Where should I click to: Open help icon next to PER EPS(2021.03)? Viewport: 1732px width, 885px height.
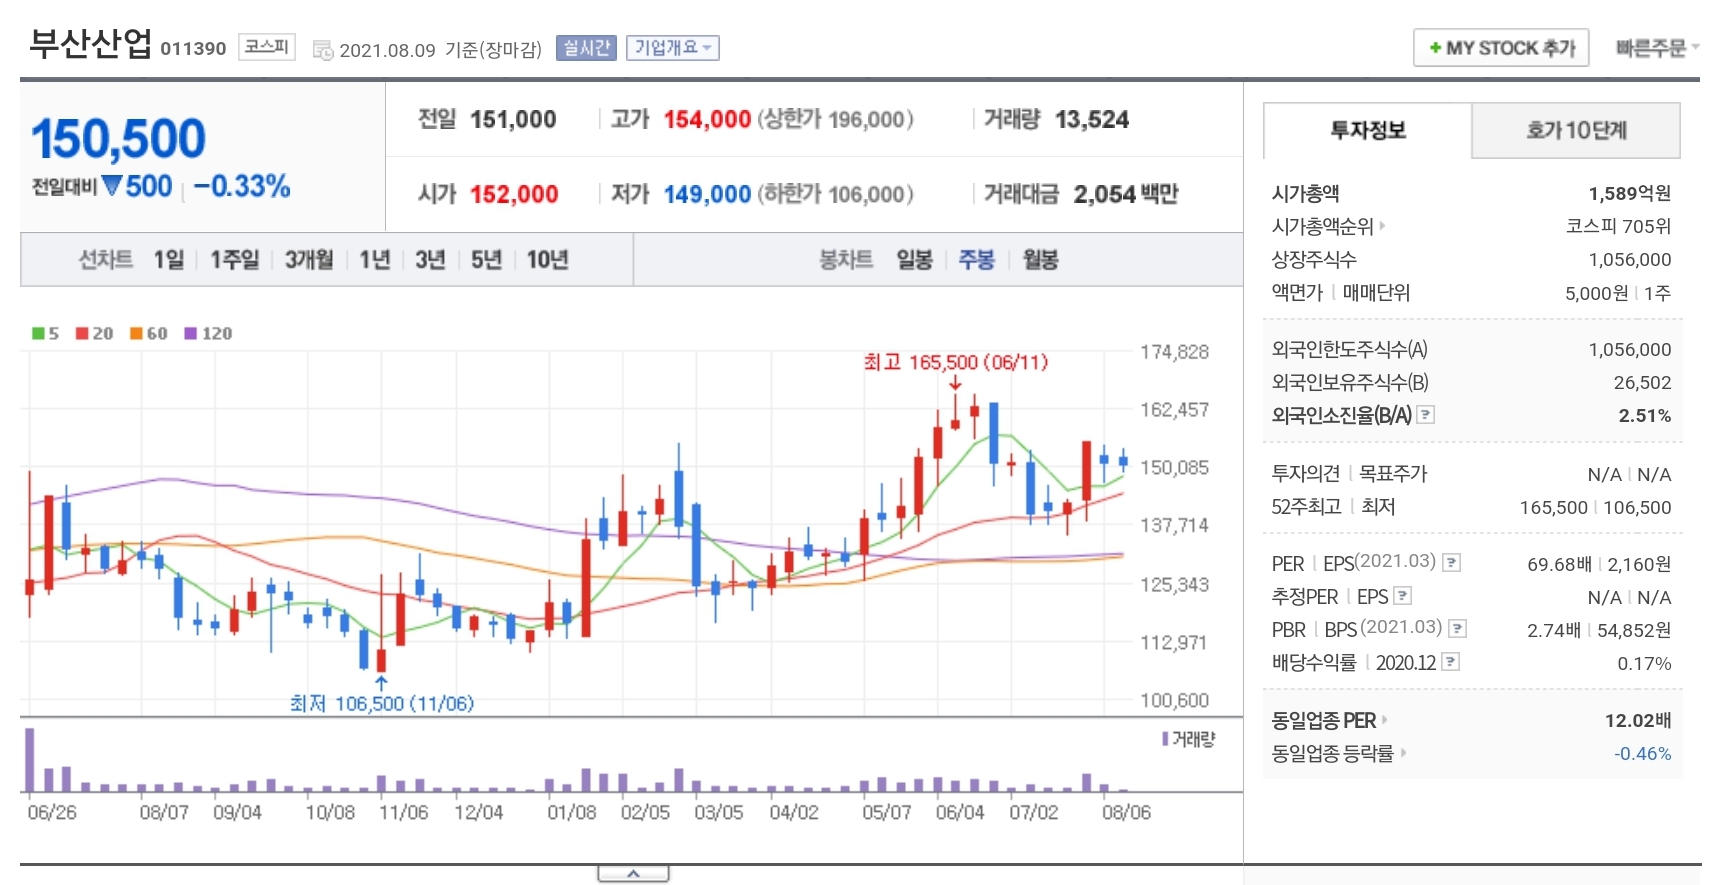(x=1452, y=563)
